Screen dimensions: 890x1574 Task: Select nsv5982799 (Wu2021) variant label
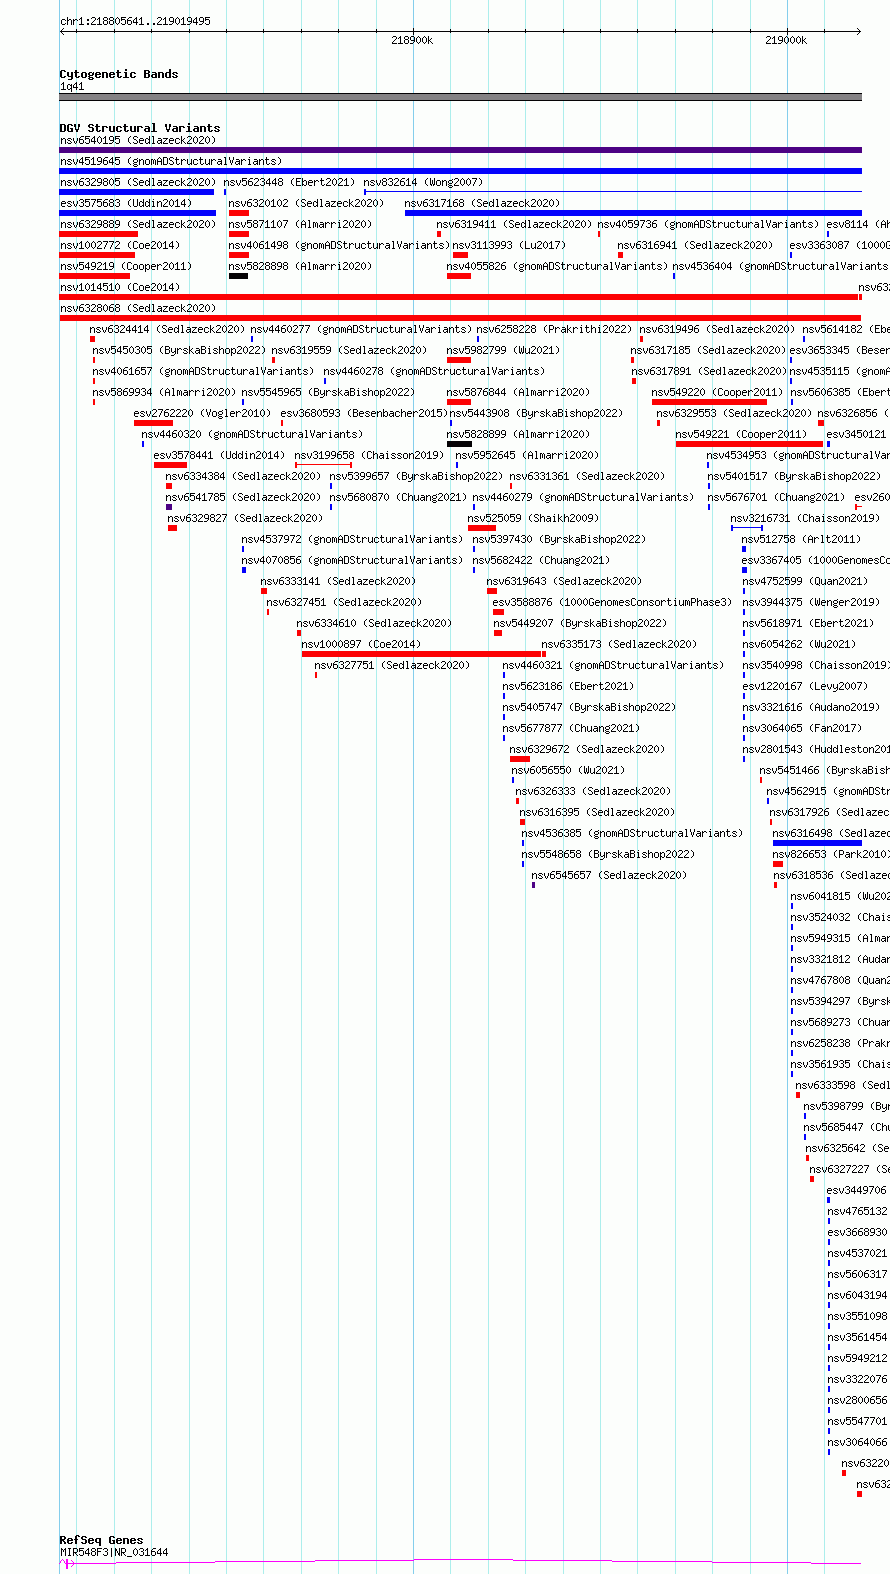coord(503,350)
